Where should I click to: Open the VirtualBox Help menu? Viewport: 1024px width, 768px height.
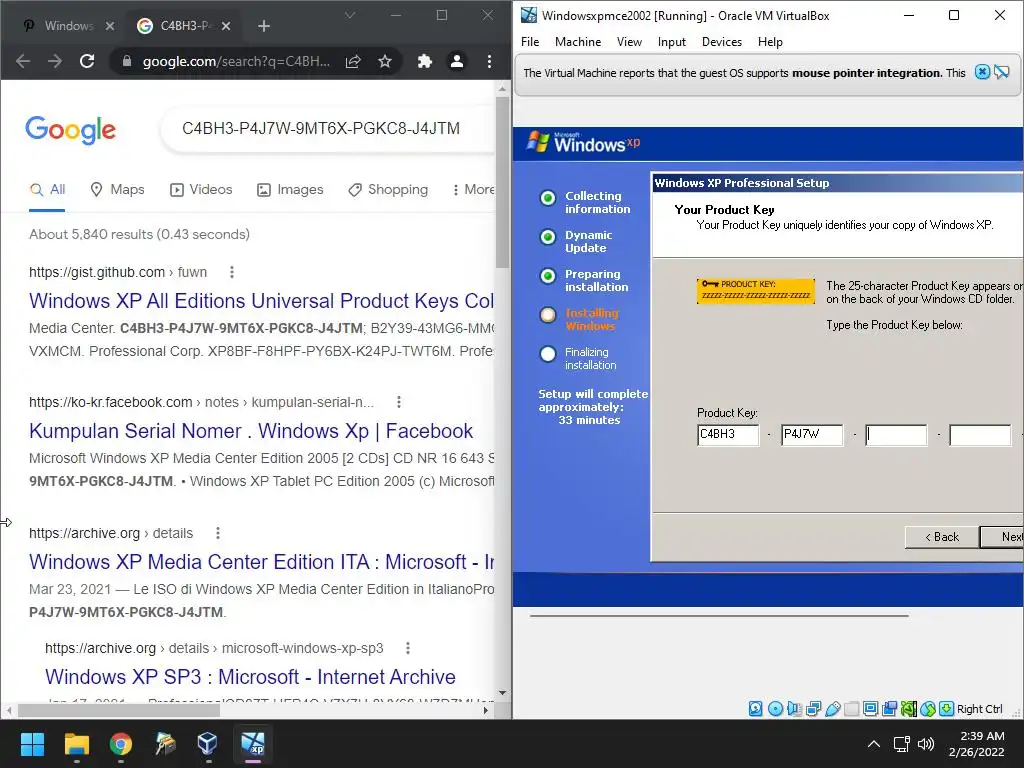click(771, 42)
